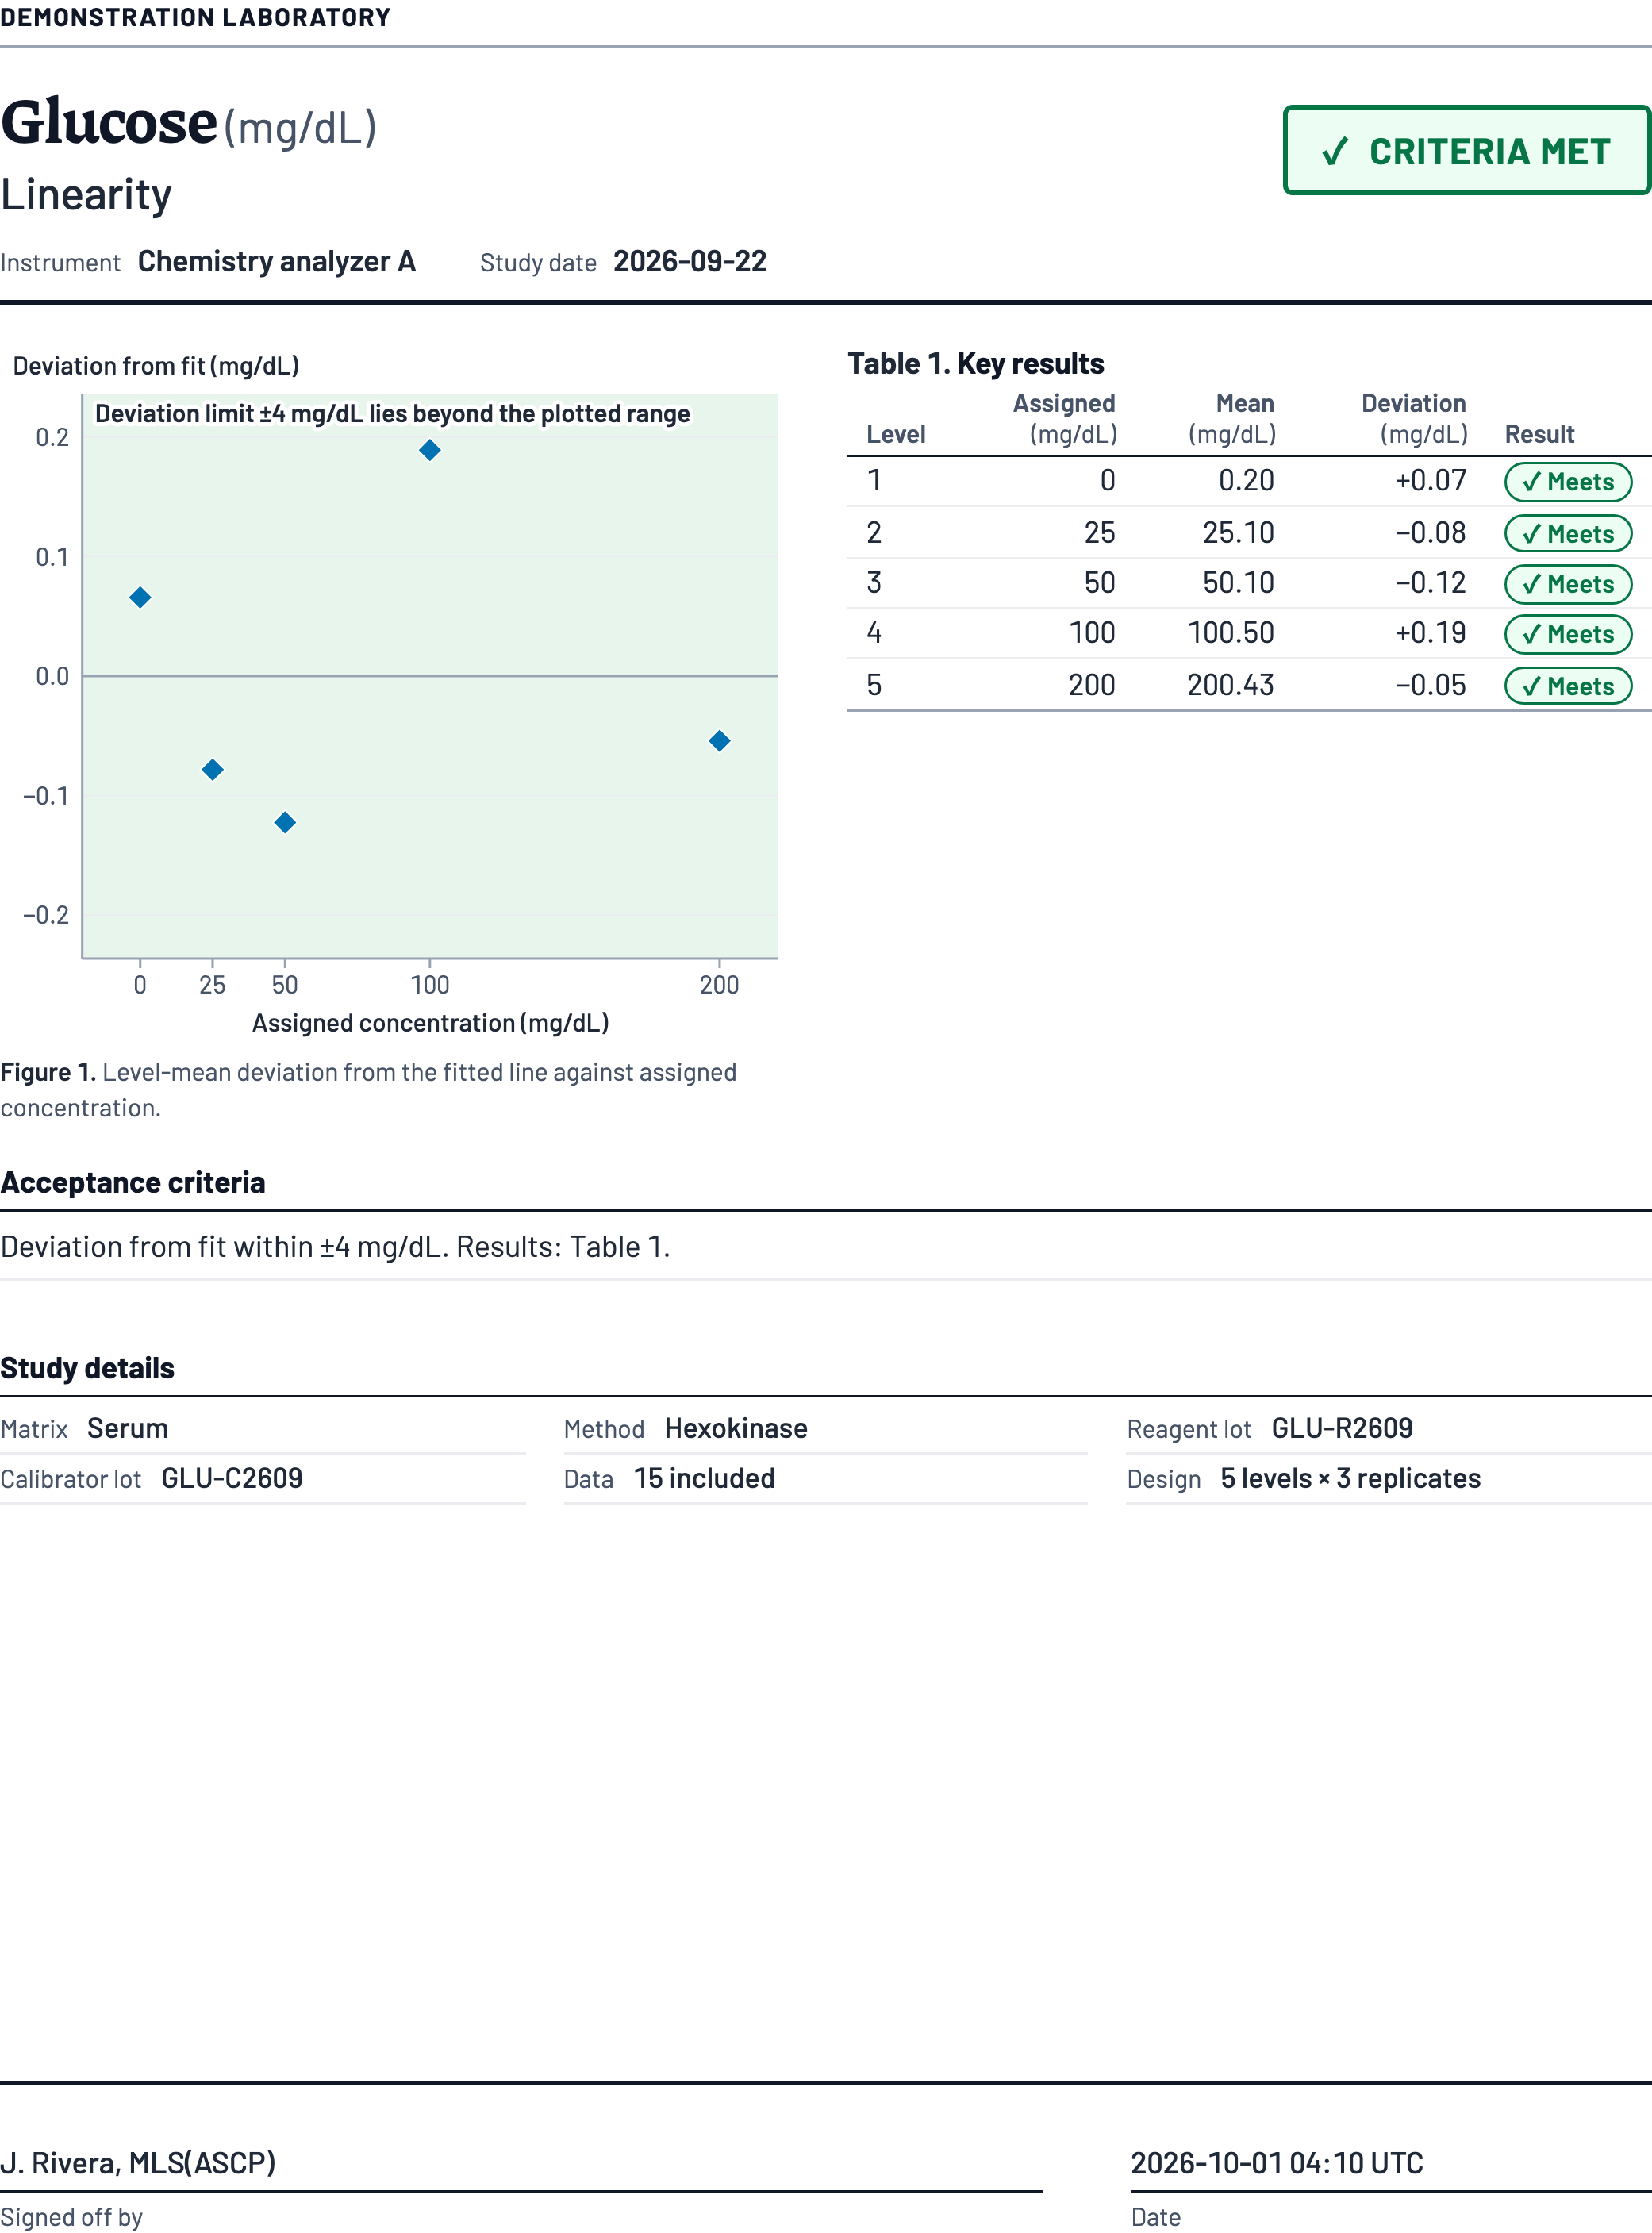The height and width of the screenshot is (2233, 1652).
Task: Click the Glucose title heading
Action: 108,122
